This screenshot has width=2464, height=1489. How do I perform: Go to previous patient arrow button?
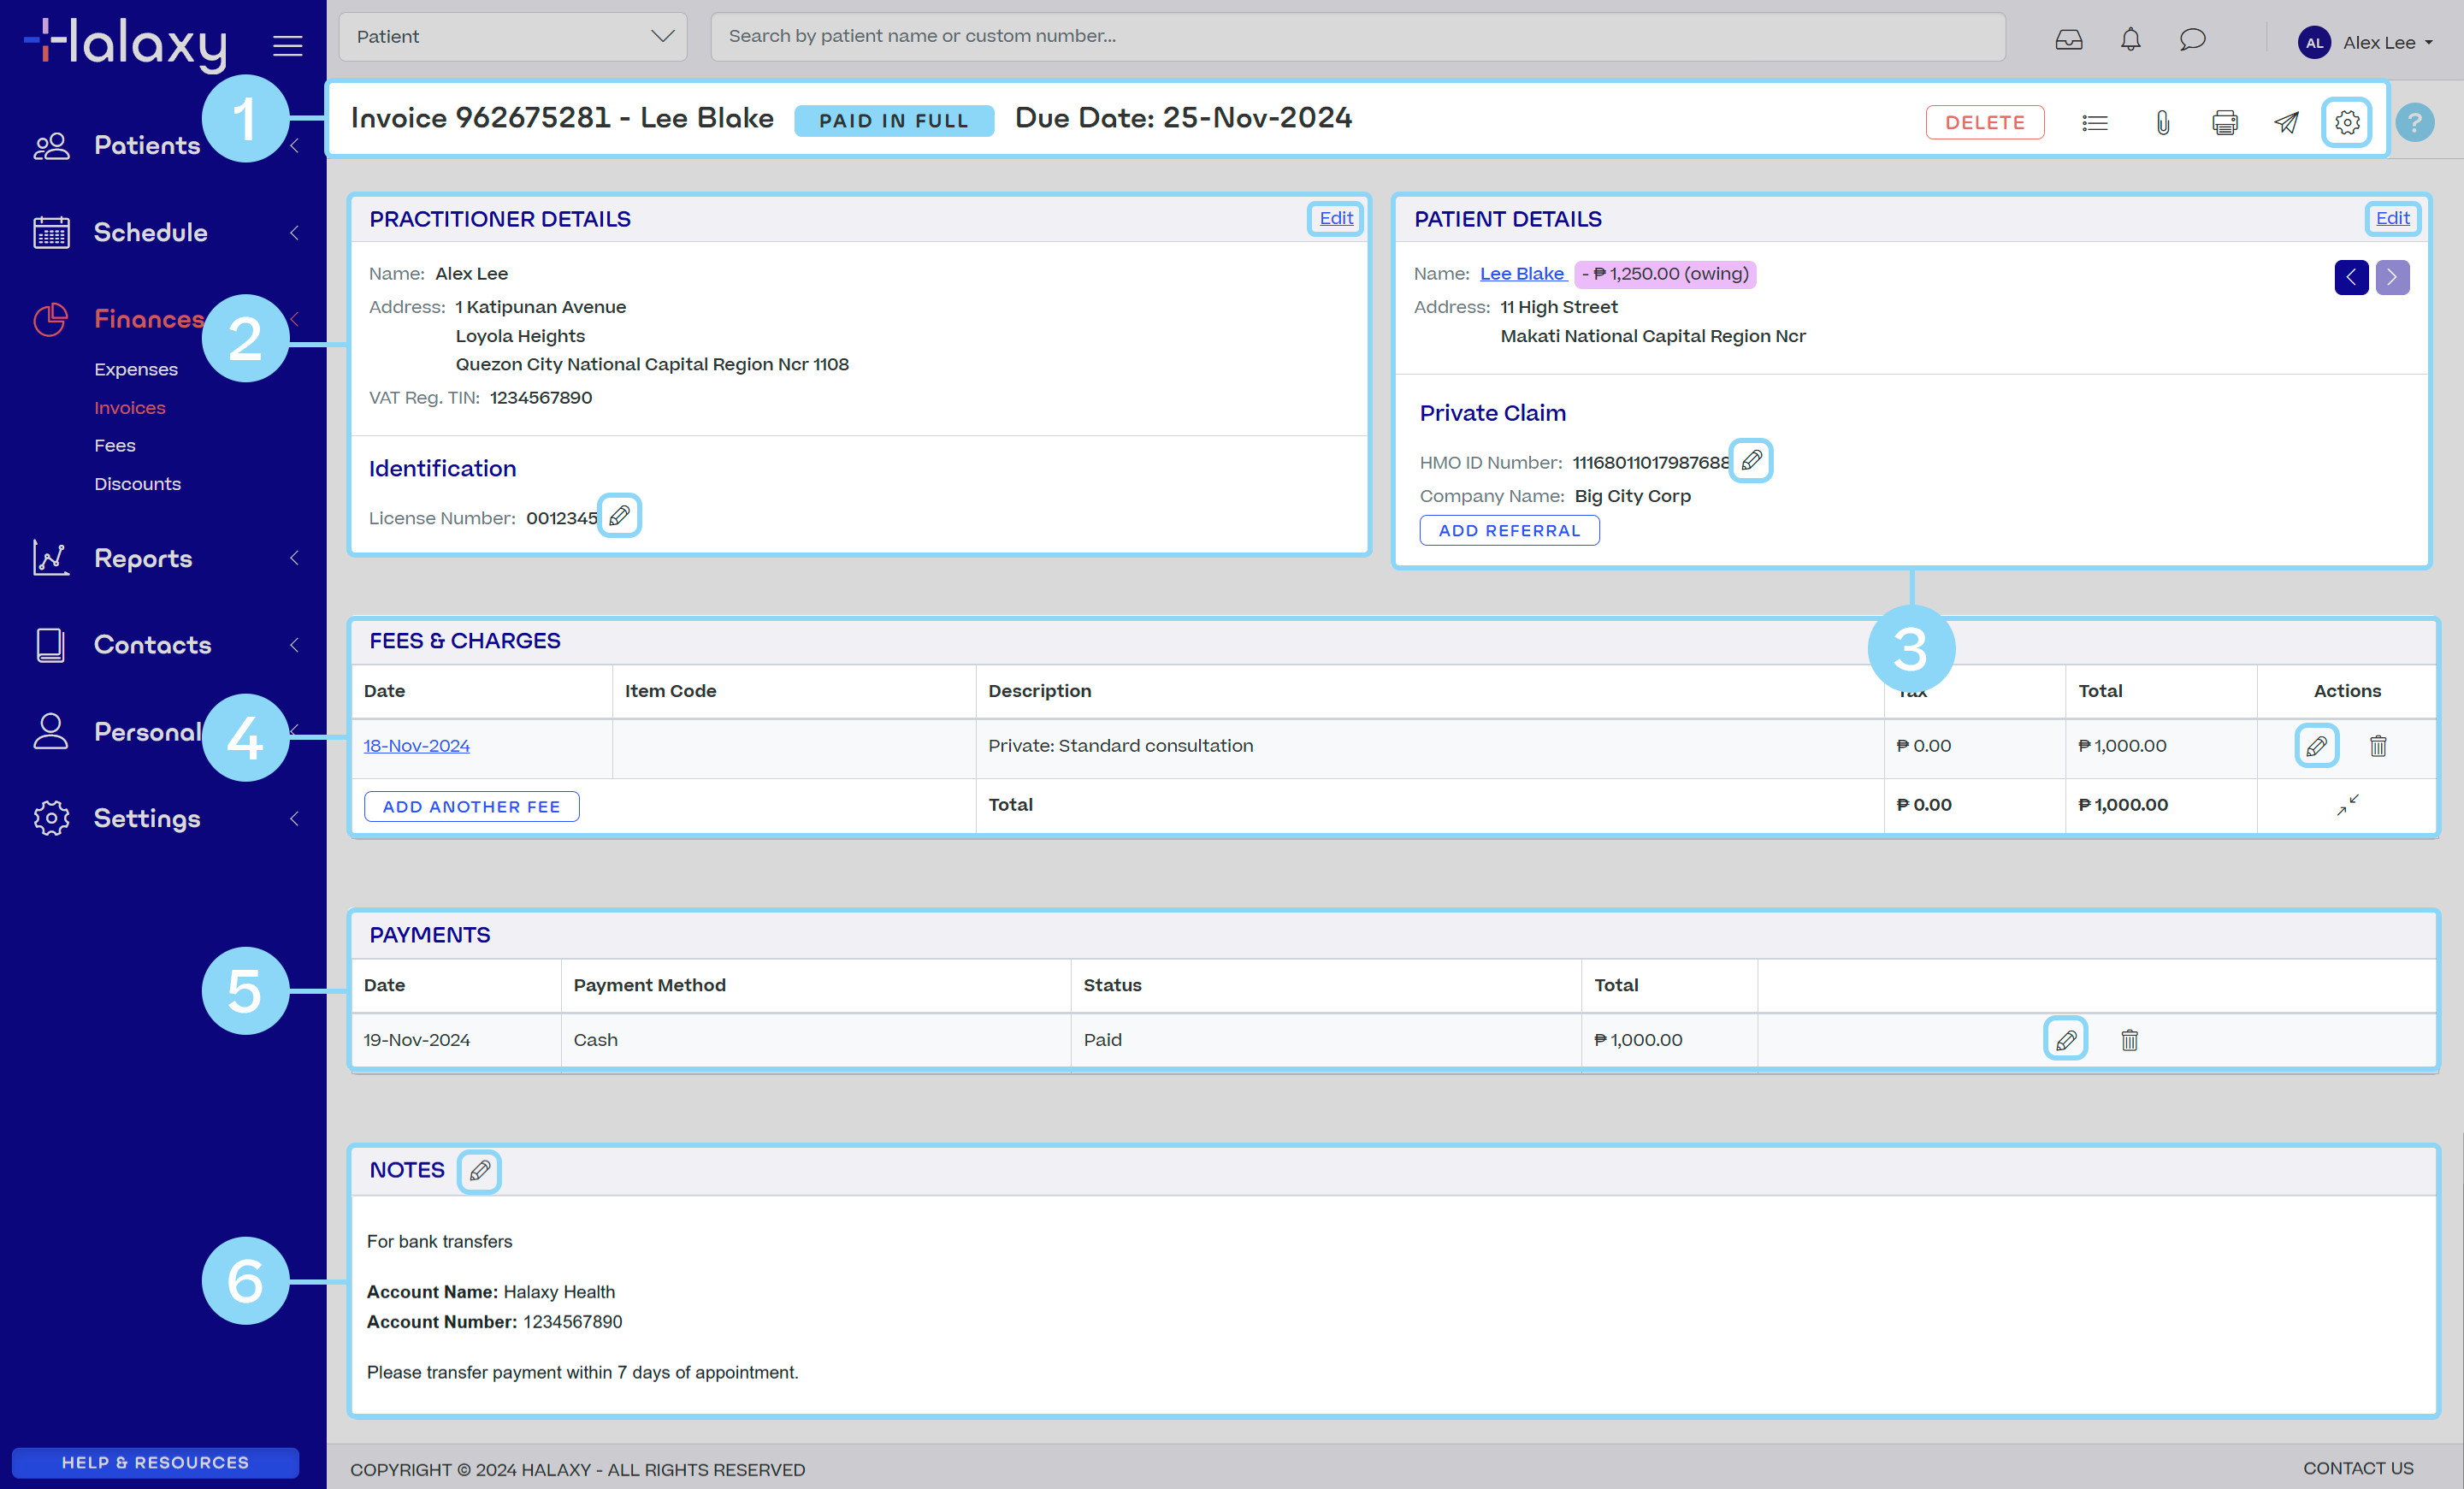tap(2351, 277)
